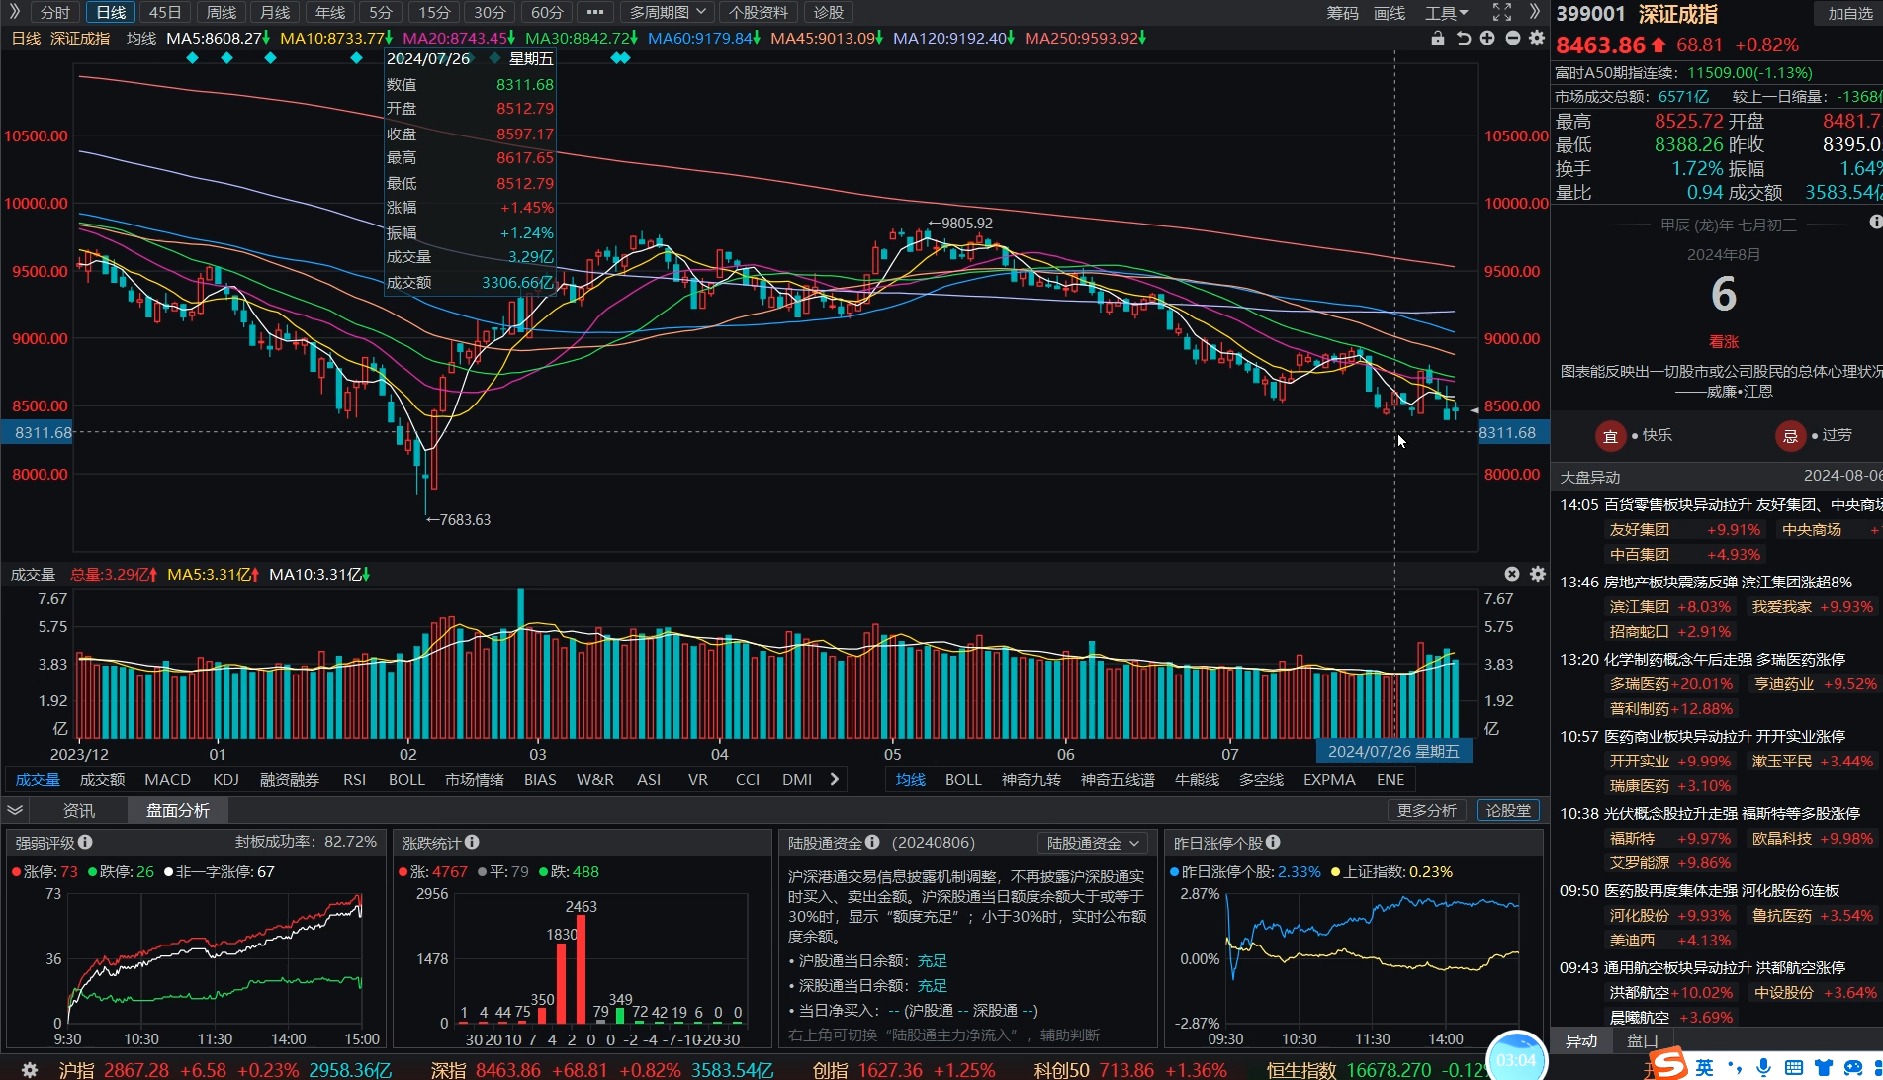Click 滨江集团 stock link in news list
The width and height of the screenshot is (1883, 1080).
[x=1639, y=606]
